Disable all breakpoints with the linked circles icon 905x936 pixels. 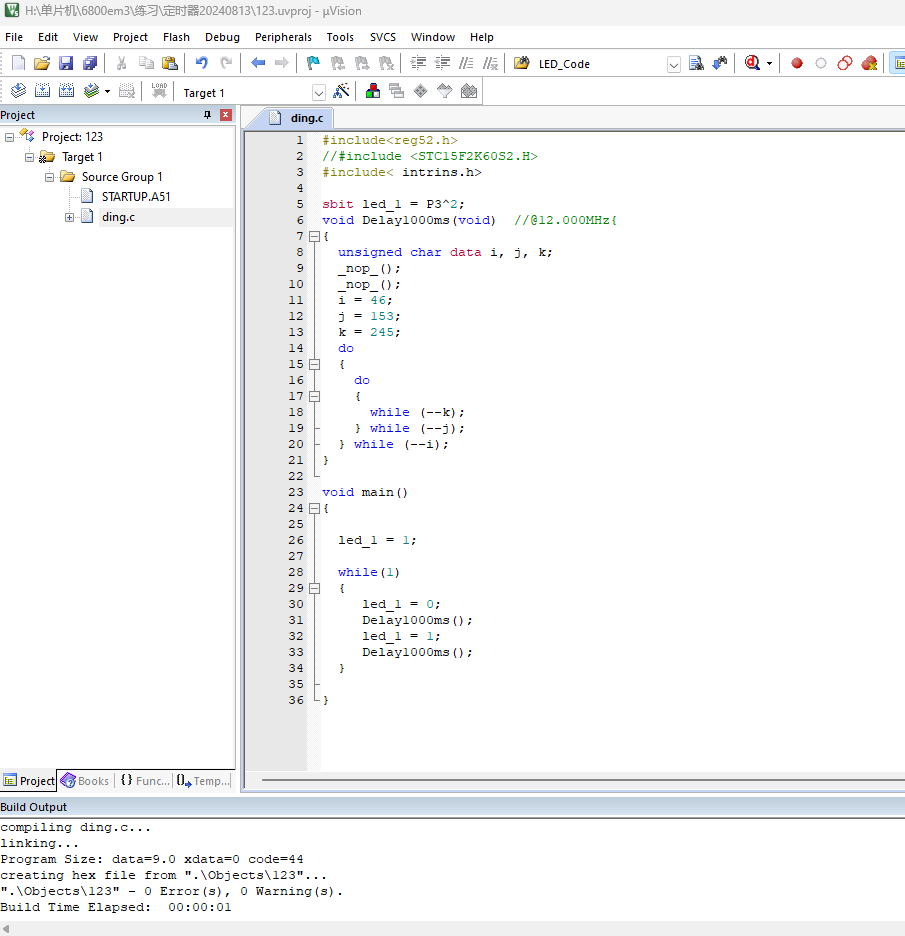[x=845, y=63]
